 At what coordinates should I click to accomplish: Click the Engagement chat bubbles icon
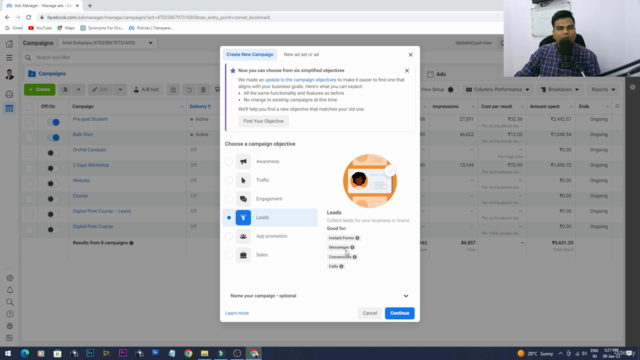243,199
